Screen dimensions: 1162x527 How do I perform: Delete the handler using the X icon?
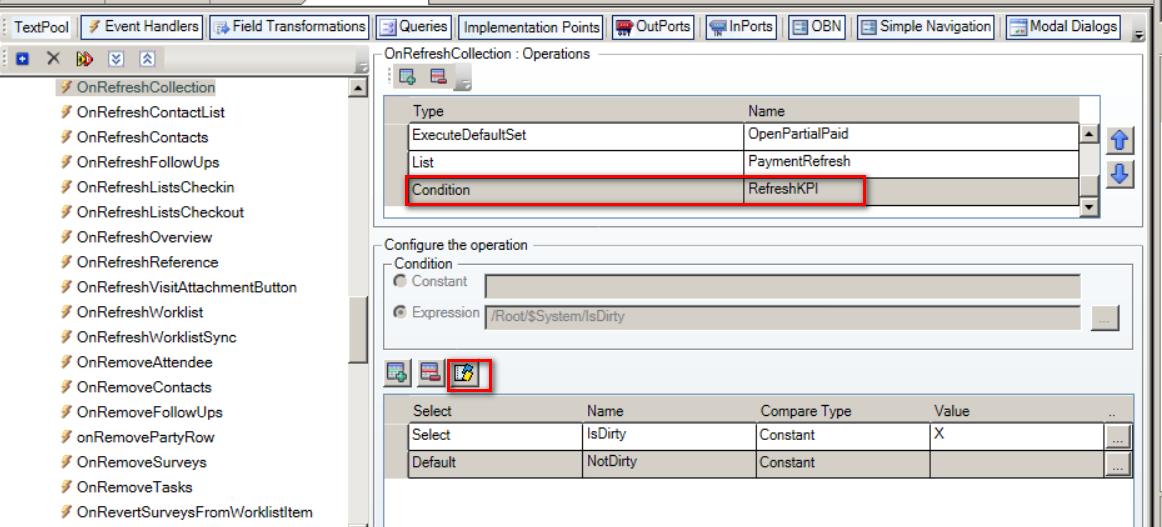click(53, 58)
